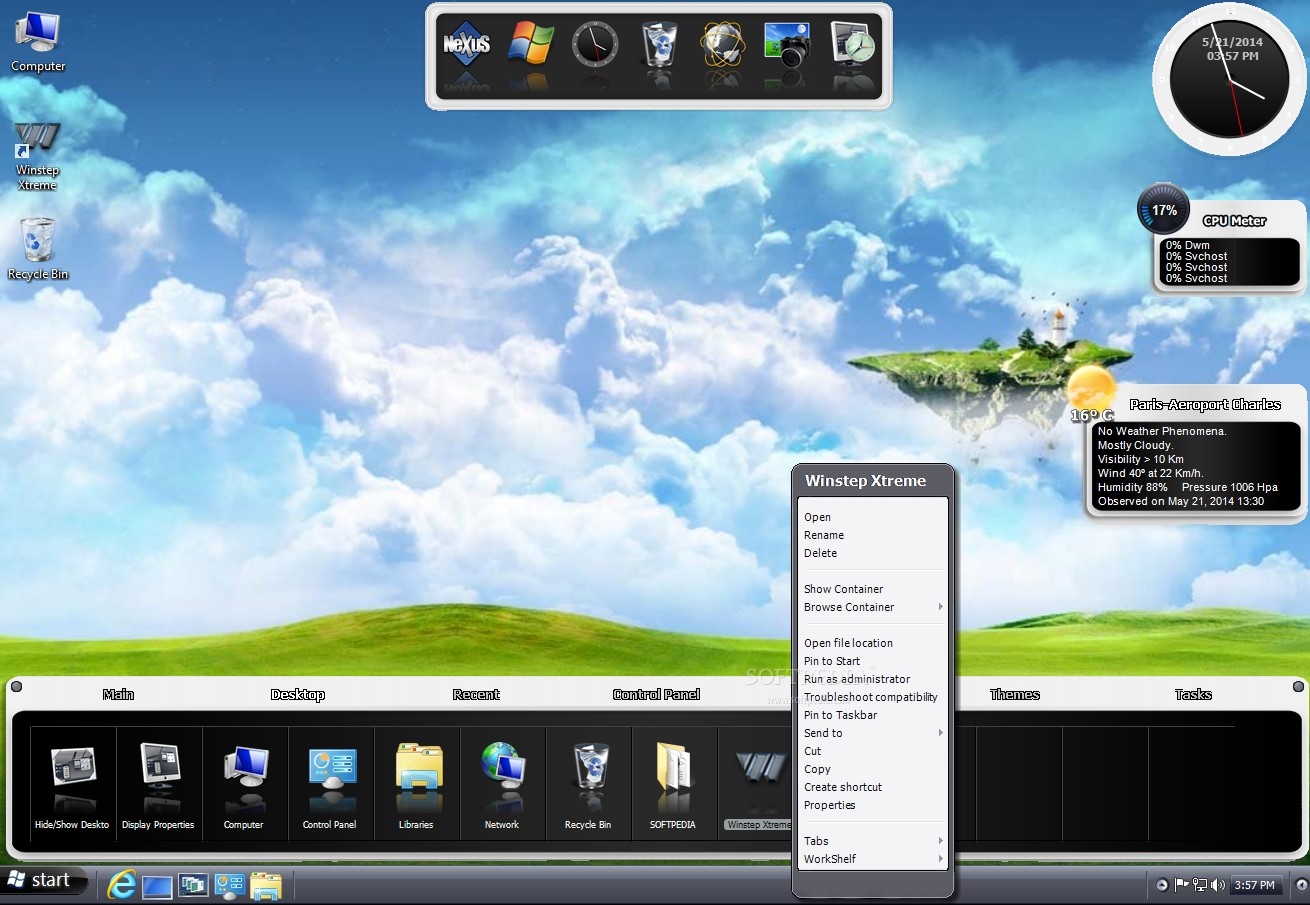Launch Internet Explorer from the taskbar
This screenshot has width=1310, height=905.
pos(122,885)
